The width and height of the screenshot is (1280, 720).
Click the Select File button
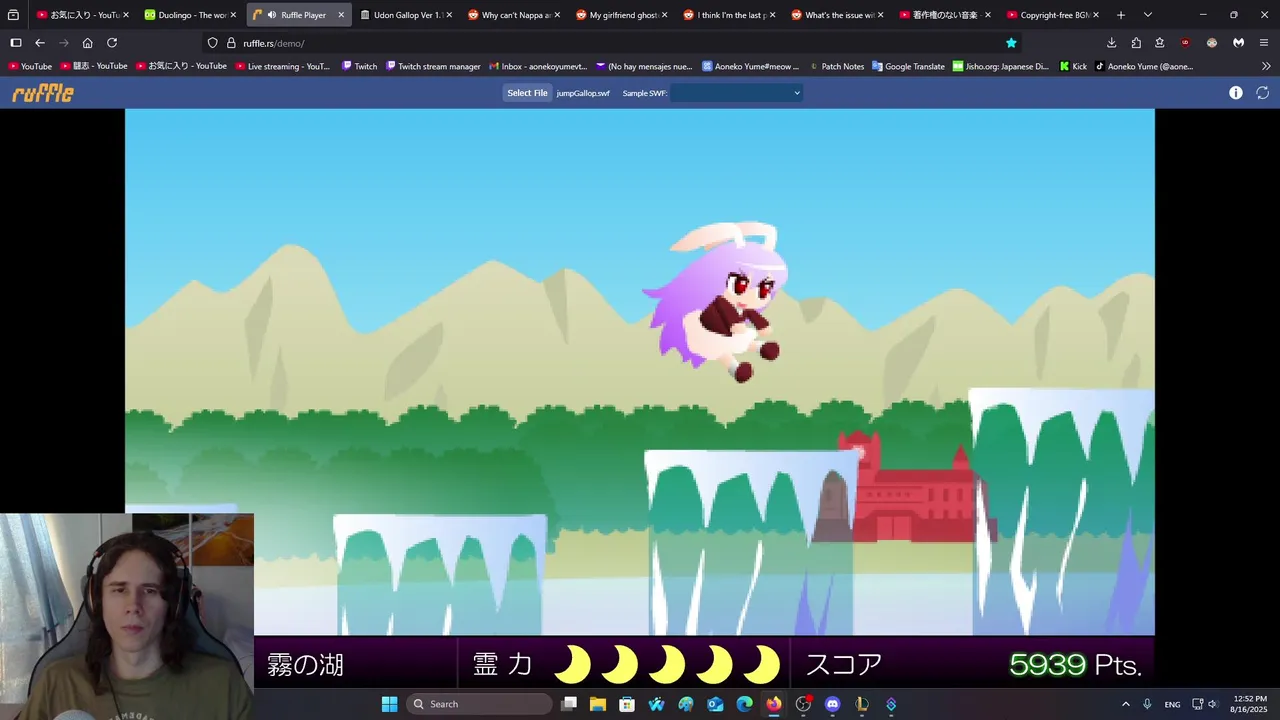coord(527,93)
